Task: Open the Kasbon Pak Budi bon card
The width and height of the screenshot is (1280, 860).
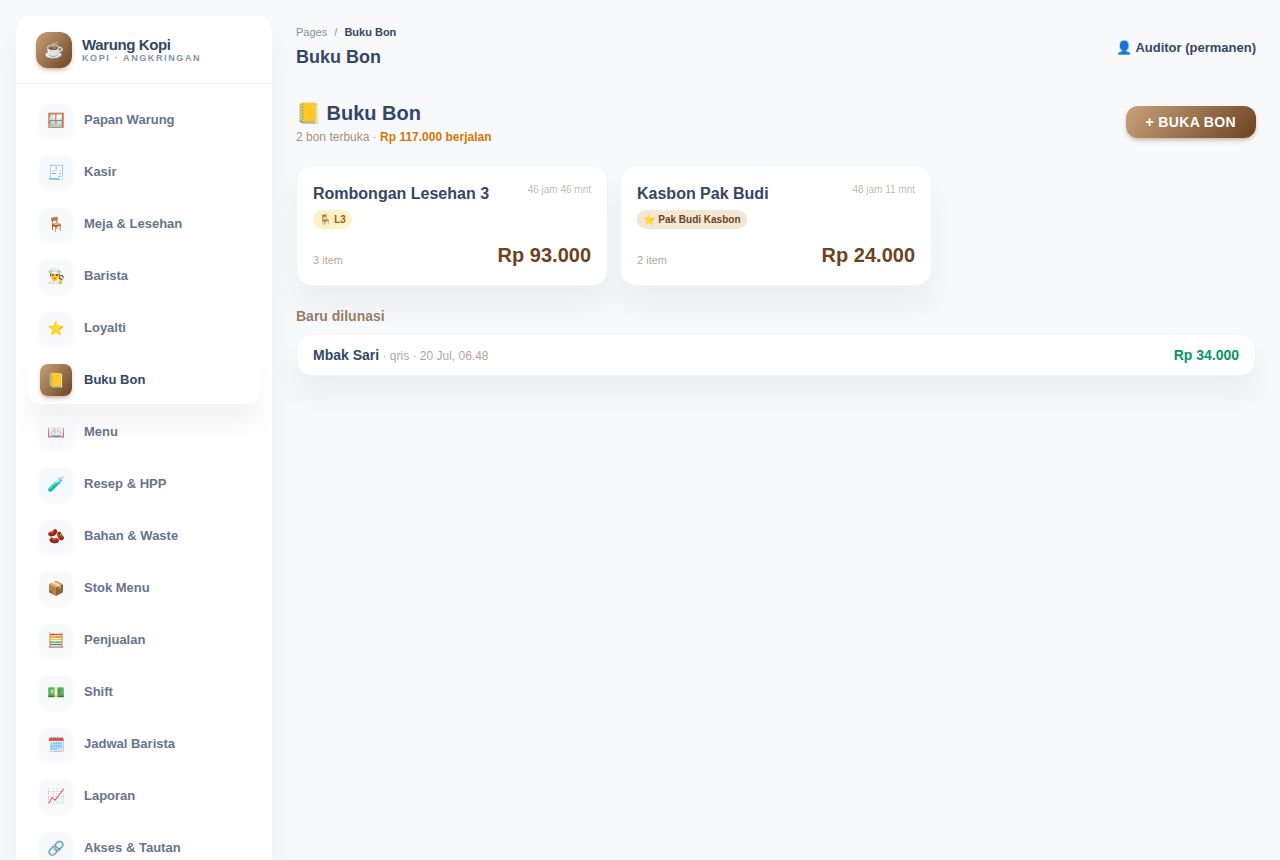Action: pos(776,226)
